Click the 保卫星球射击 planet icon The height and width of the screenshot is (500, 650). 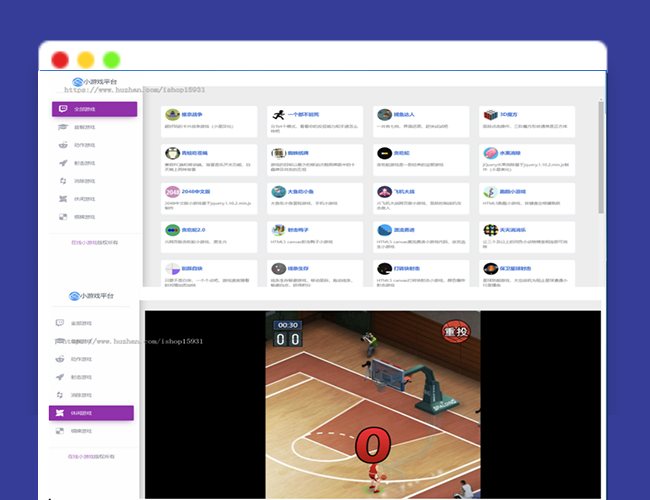[490, 269]
